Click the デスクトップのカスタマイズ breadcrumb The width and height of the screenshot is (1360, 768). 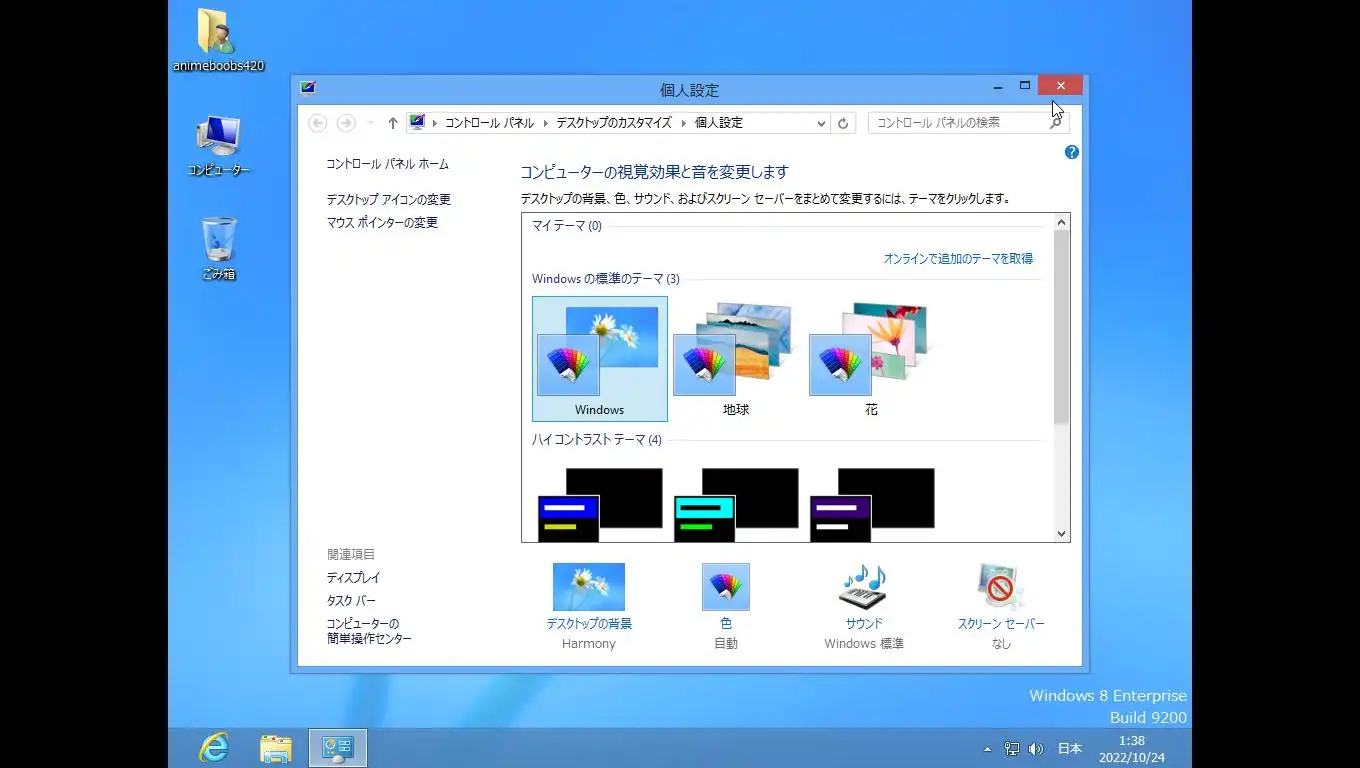614,123
